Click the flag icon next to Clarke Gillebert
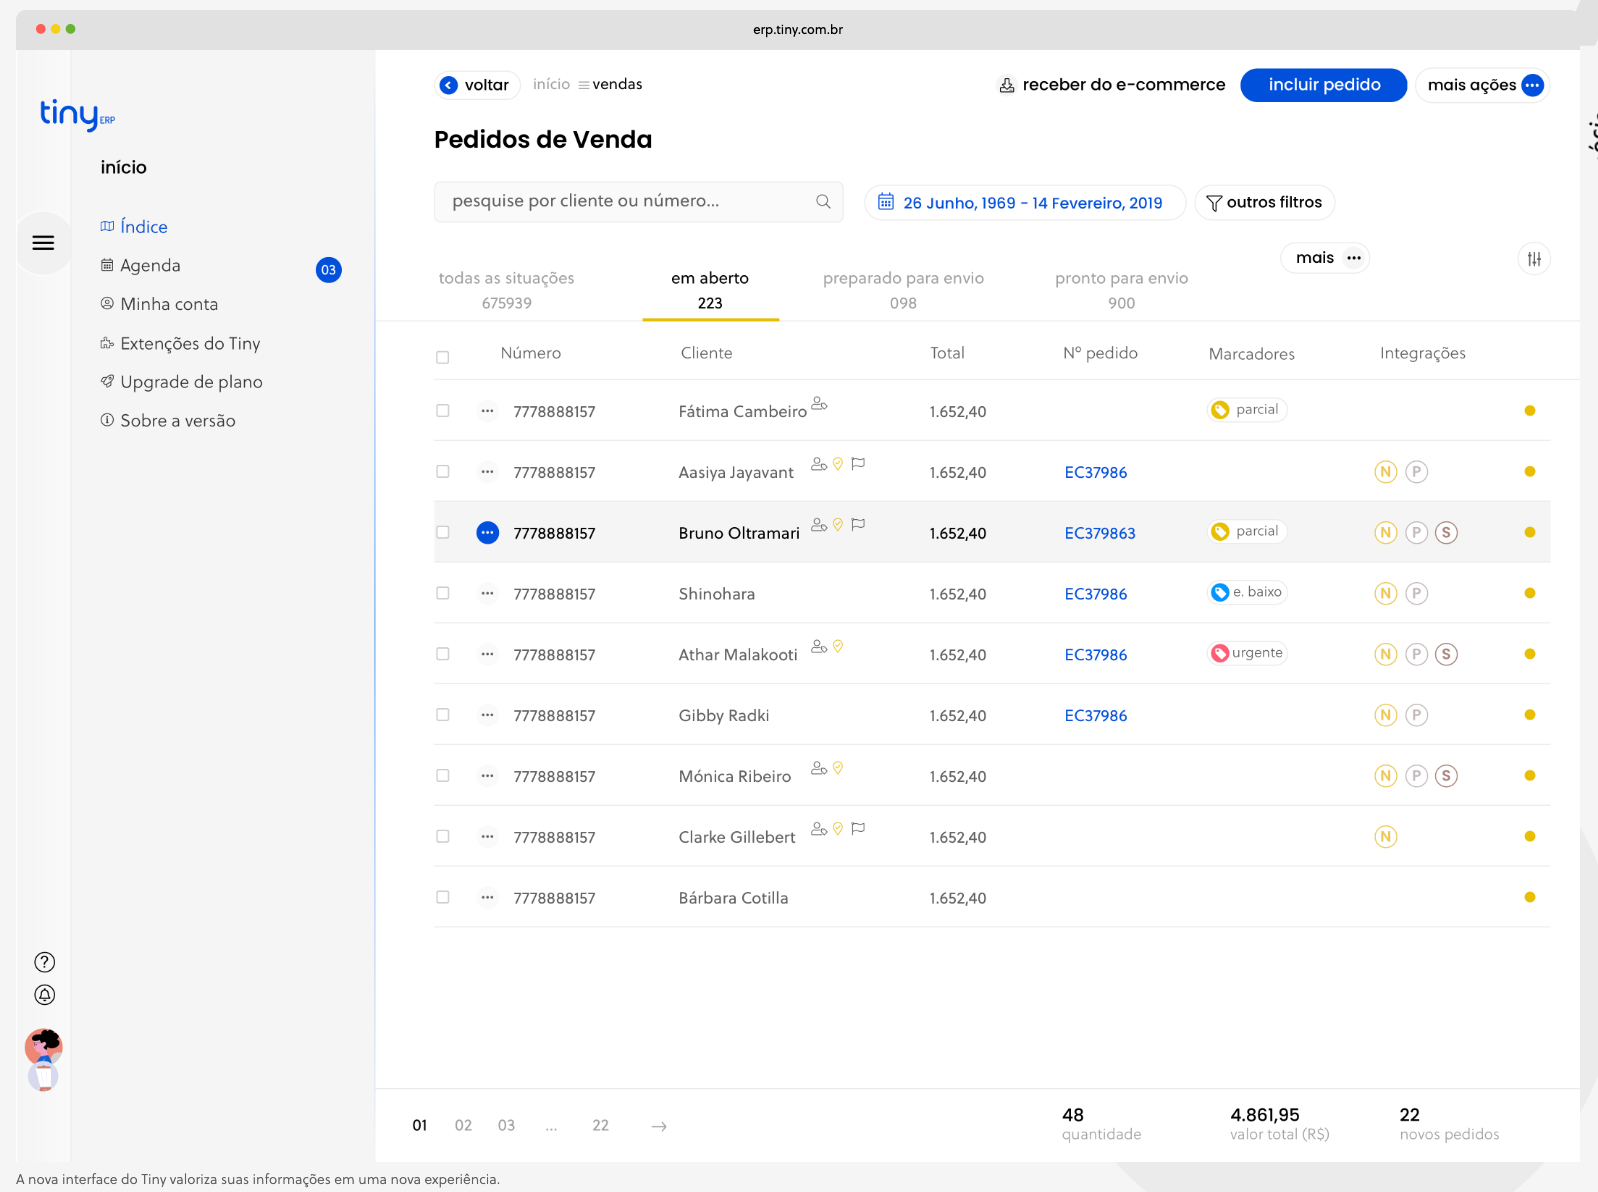 [x=858, y=829]
